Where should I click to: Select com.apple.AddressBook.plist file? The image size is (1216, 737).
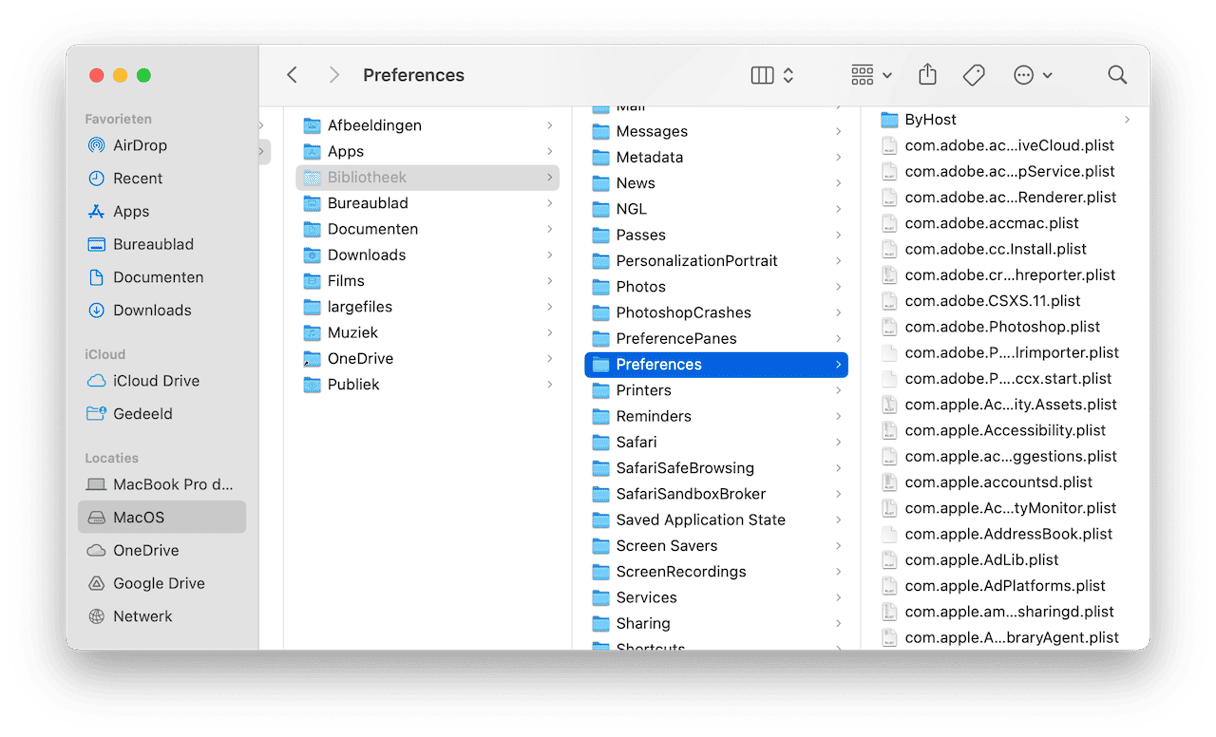click(x=1005, y=535)
